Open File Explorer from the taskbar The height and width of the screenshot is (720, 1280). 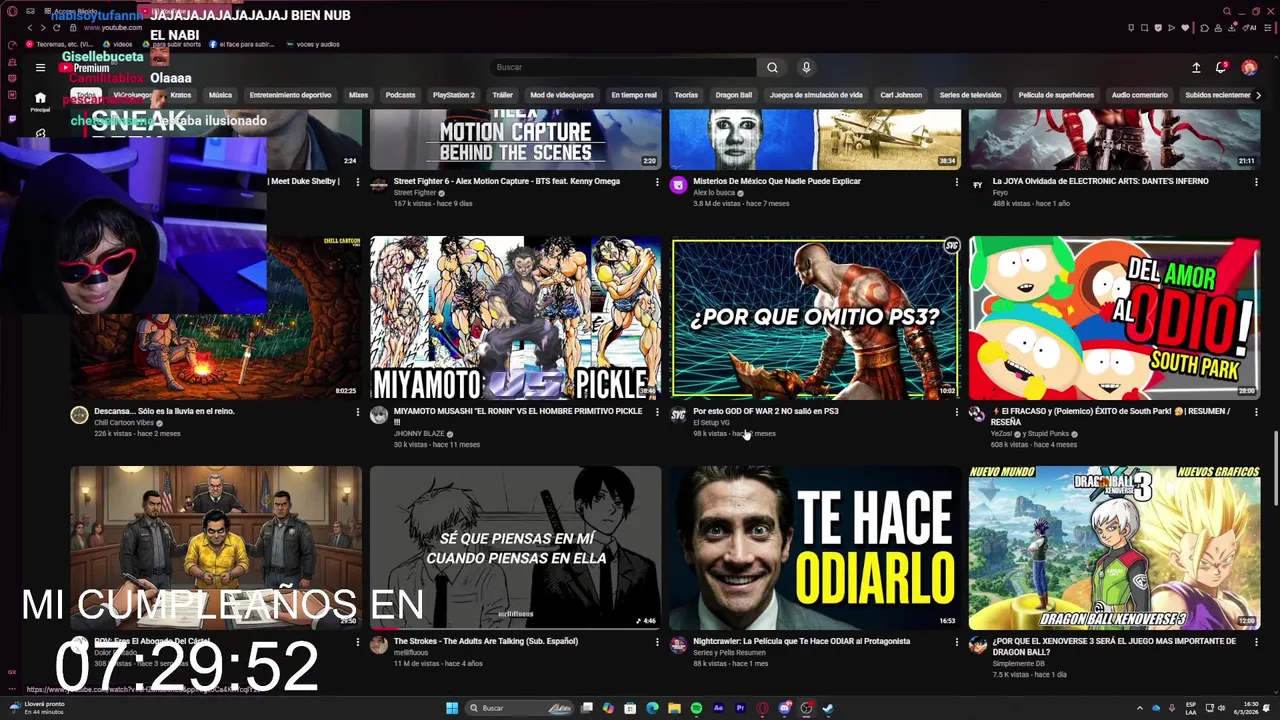674,708
